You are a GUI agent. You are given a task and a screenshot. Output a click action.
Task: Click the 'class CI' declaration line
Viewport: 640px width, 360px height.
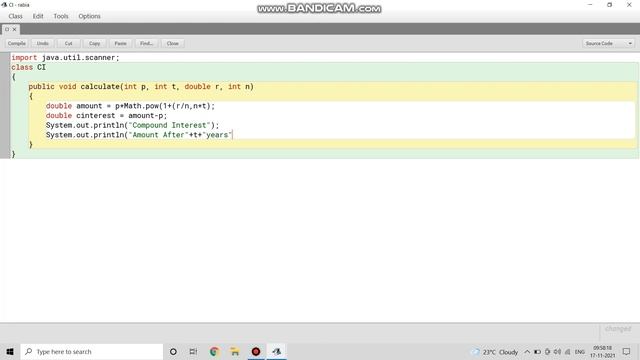click(28, 67)
